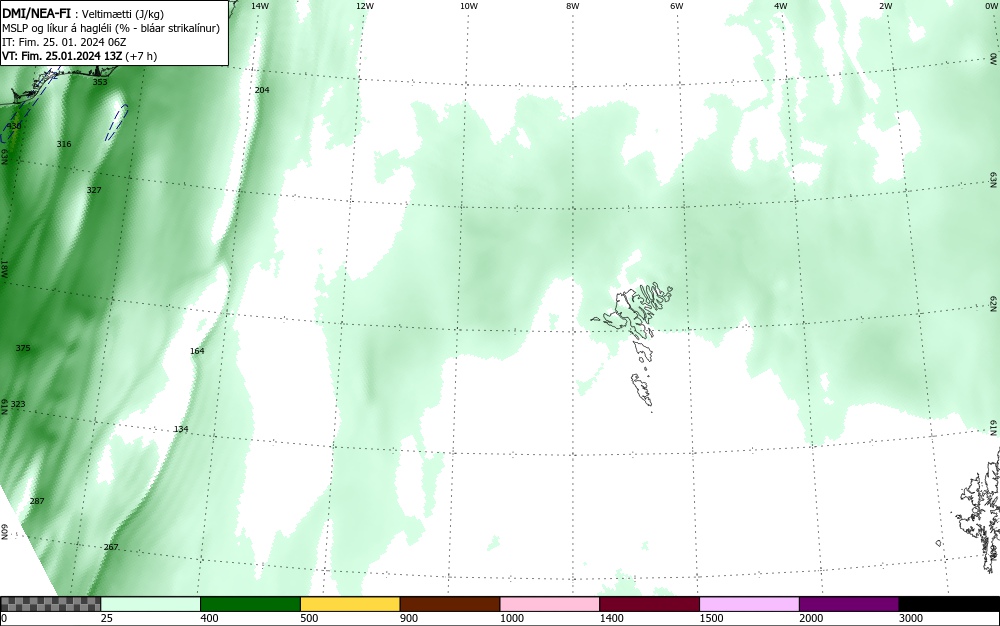Click the '2W' longitude label

pos(885,6)
